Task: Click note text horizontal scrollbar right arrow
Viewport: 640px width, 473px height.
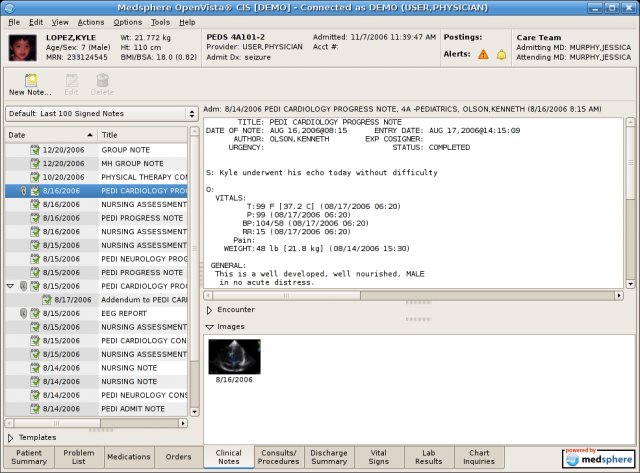Action: [619, 295]
